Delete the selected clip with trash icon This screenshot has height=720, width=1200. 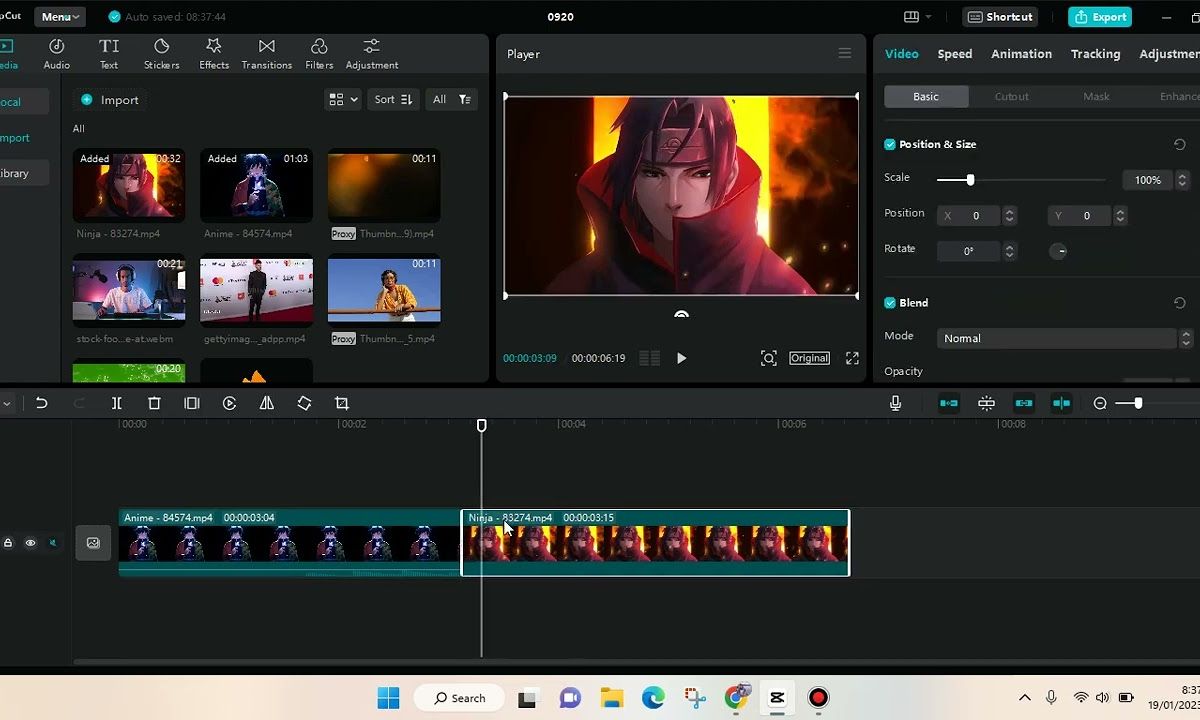pyautogui.click(x=154, y=403)
